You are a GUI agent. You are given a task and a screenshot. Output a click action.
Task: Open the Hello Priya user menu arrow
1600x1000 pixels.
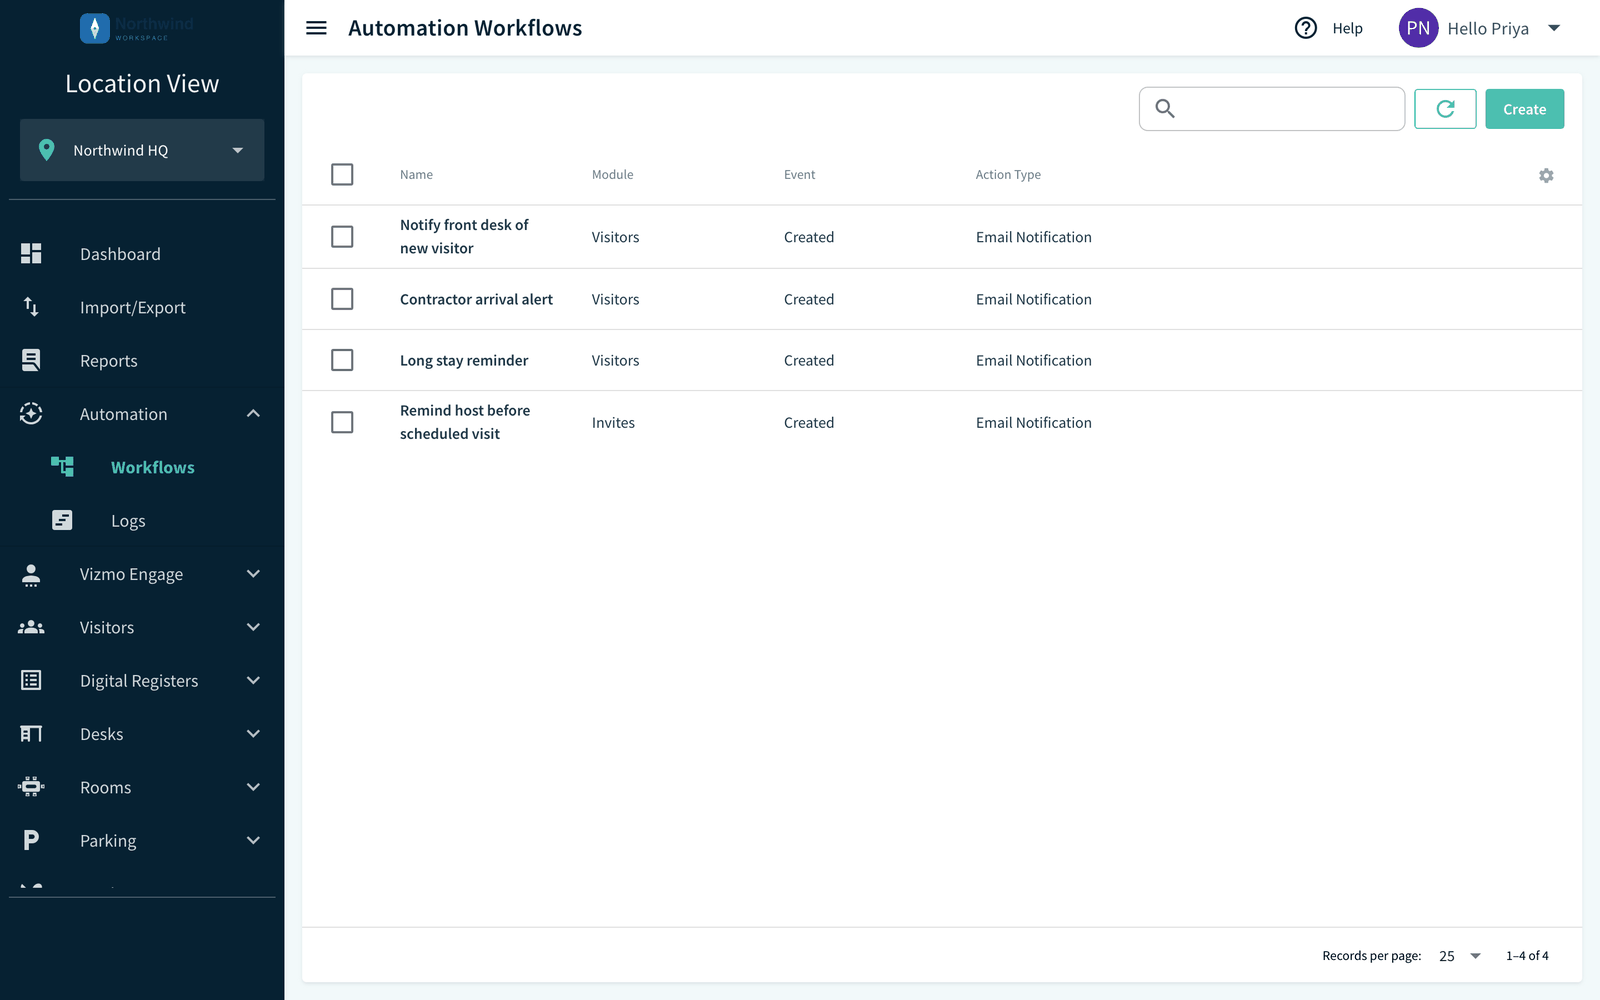click(x=1554, y=28)
